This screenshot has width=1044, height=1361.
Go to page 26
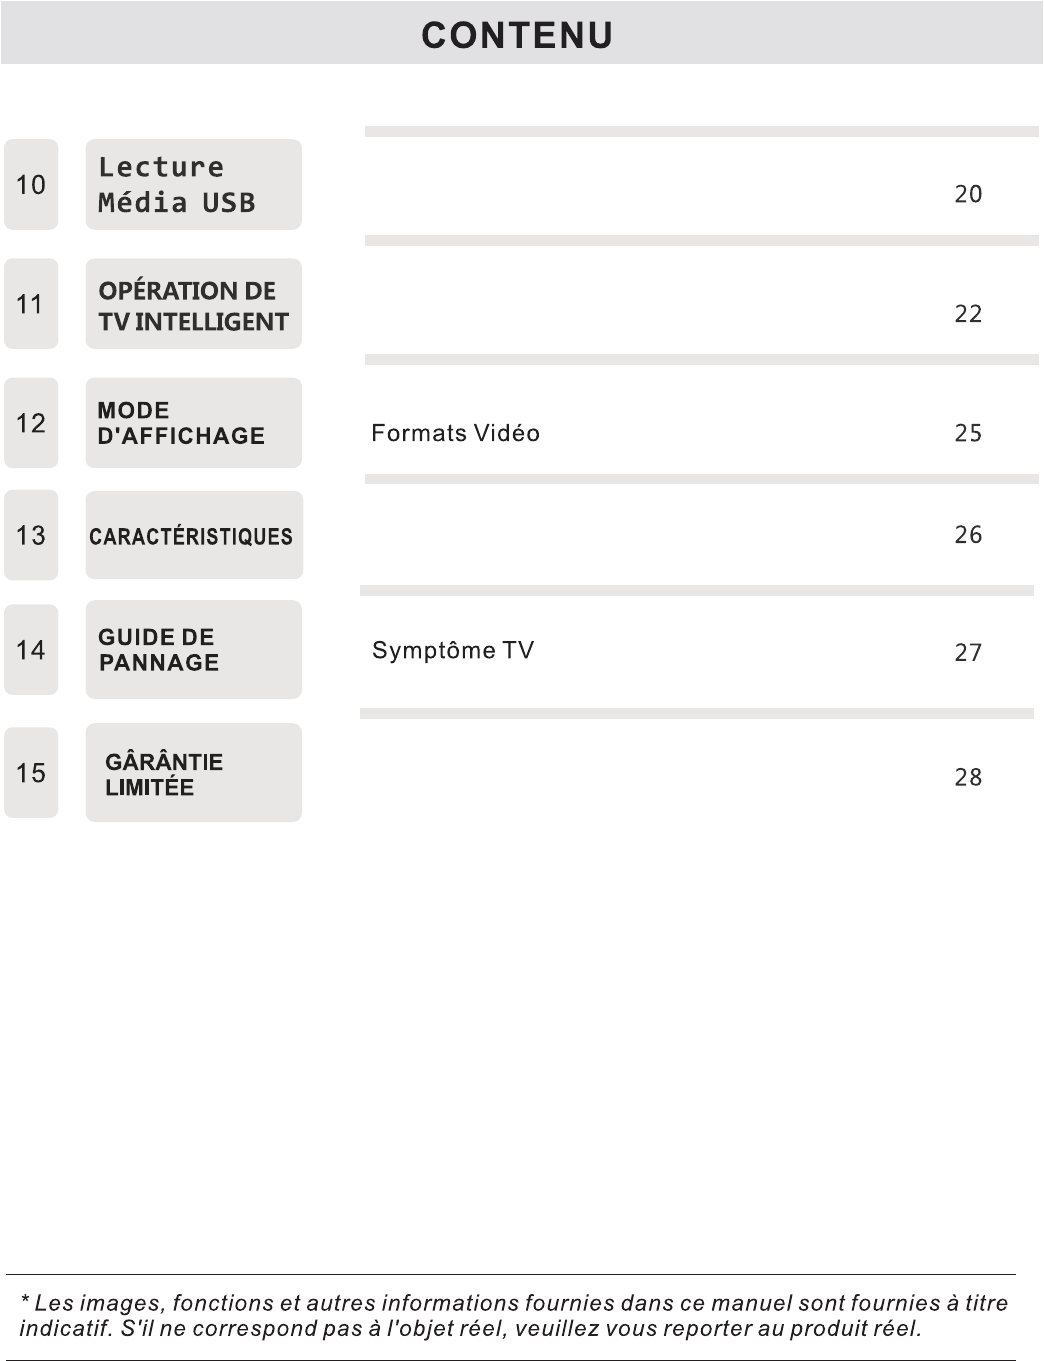968,535
